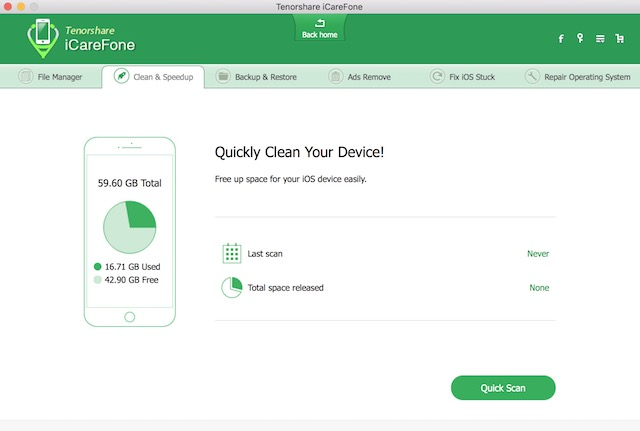Screen dimensions: 640x431
Task: Click the shopping cart icon
Action: tap(619, 39)
